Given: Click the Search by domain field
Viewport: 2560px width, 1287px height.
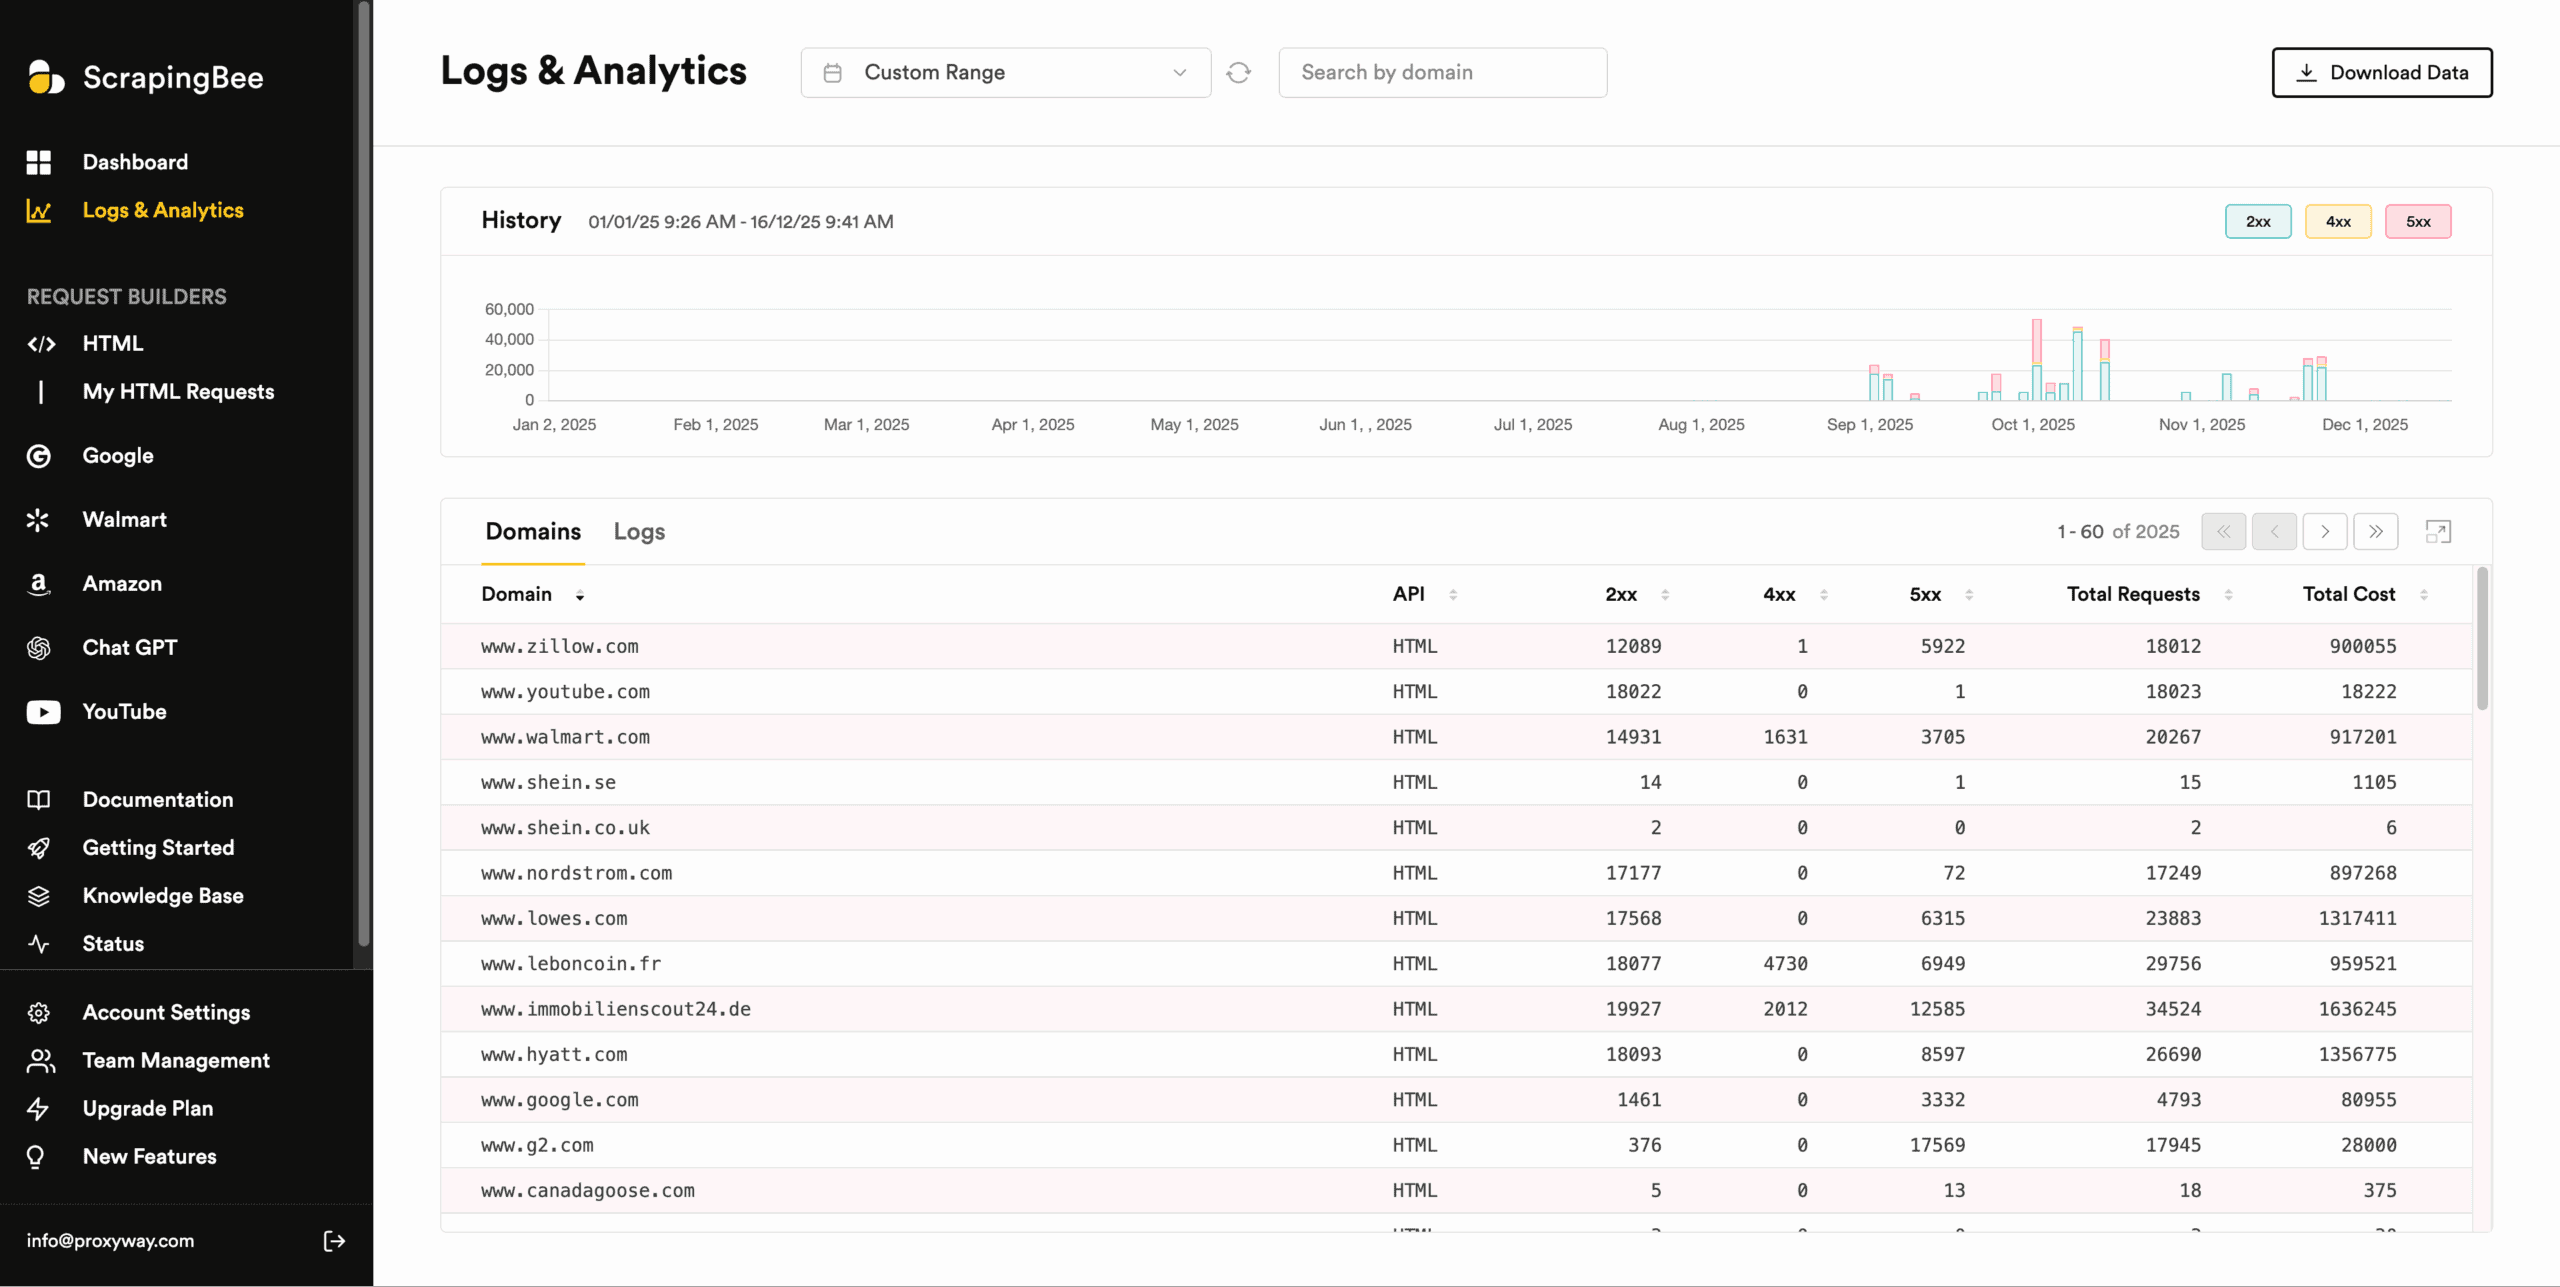Looking at the screenshot, I should tap(1442, 73).
